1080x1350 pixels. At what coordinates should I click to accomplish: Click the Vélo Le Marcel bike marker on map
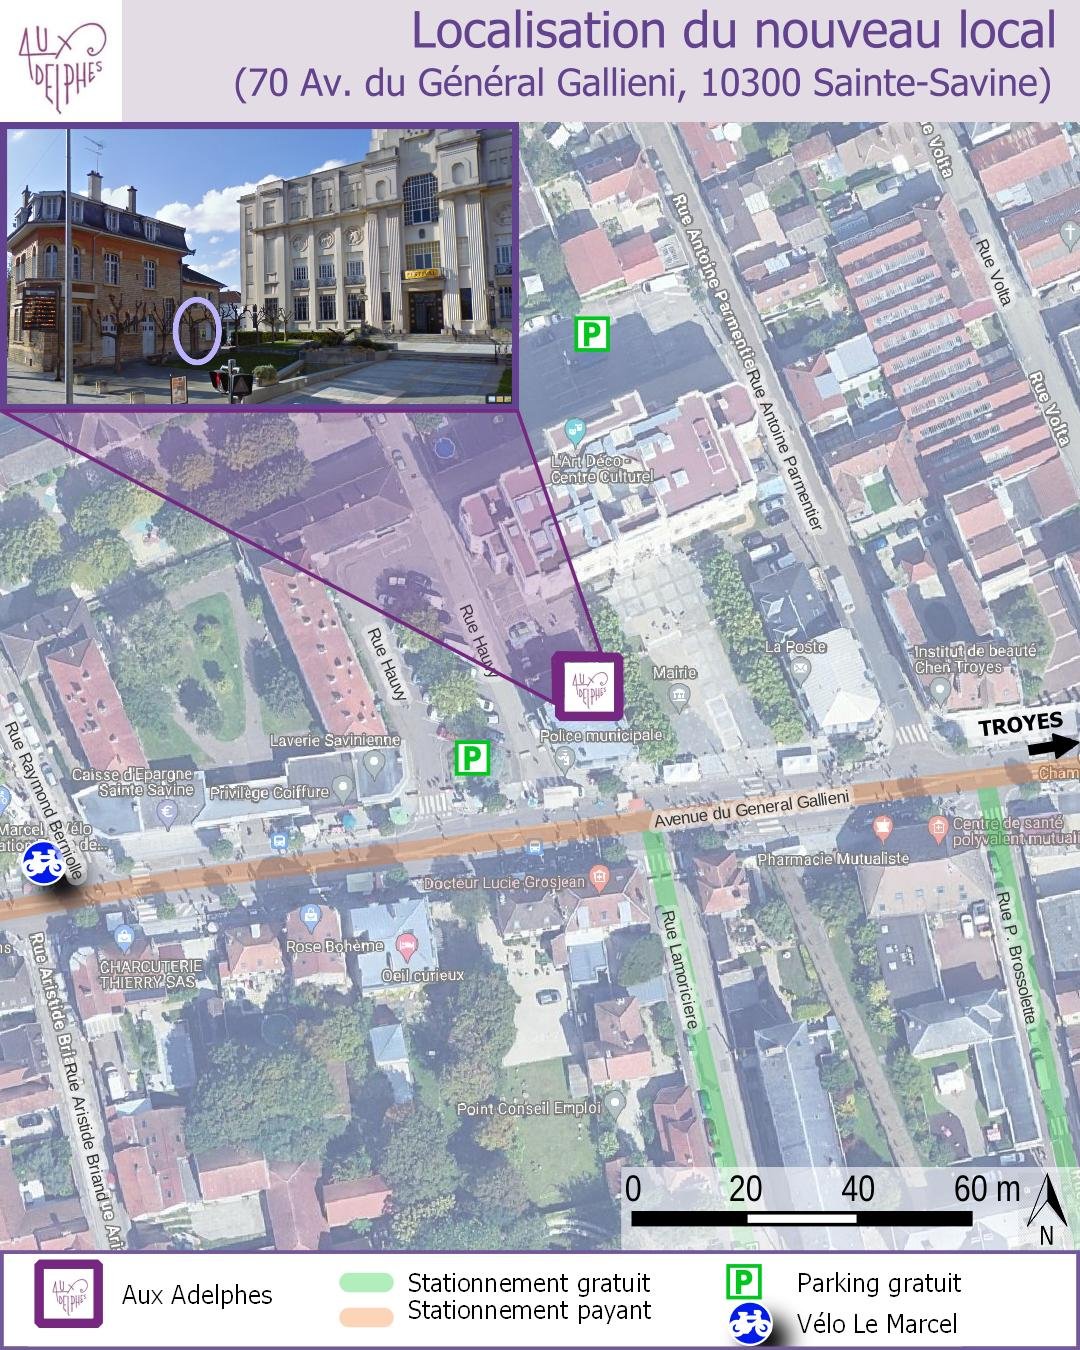tap(43, 864)
